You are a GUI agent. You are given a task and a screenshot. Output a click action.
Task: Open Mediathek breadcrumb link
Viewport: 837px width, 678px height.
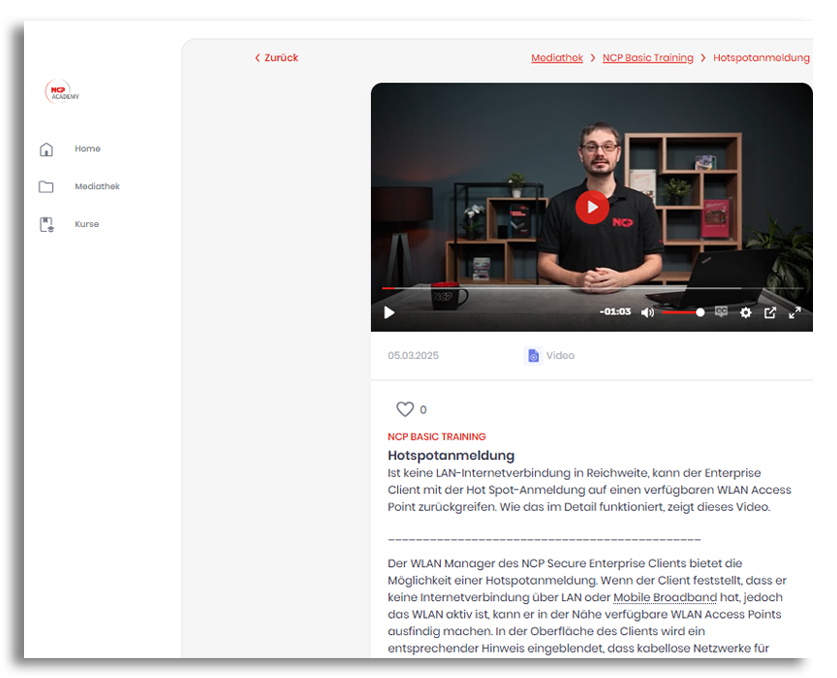click(x=557, y=58)
